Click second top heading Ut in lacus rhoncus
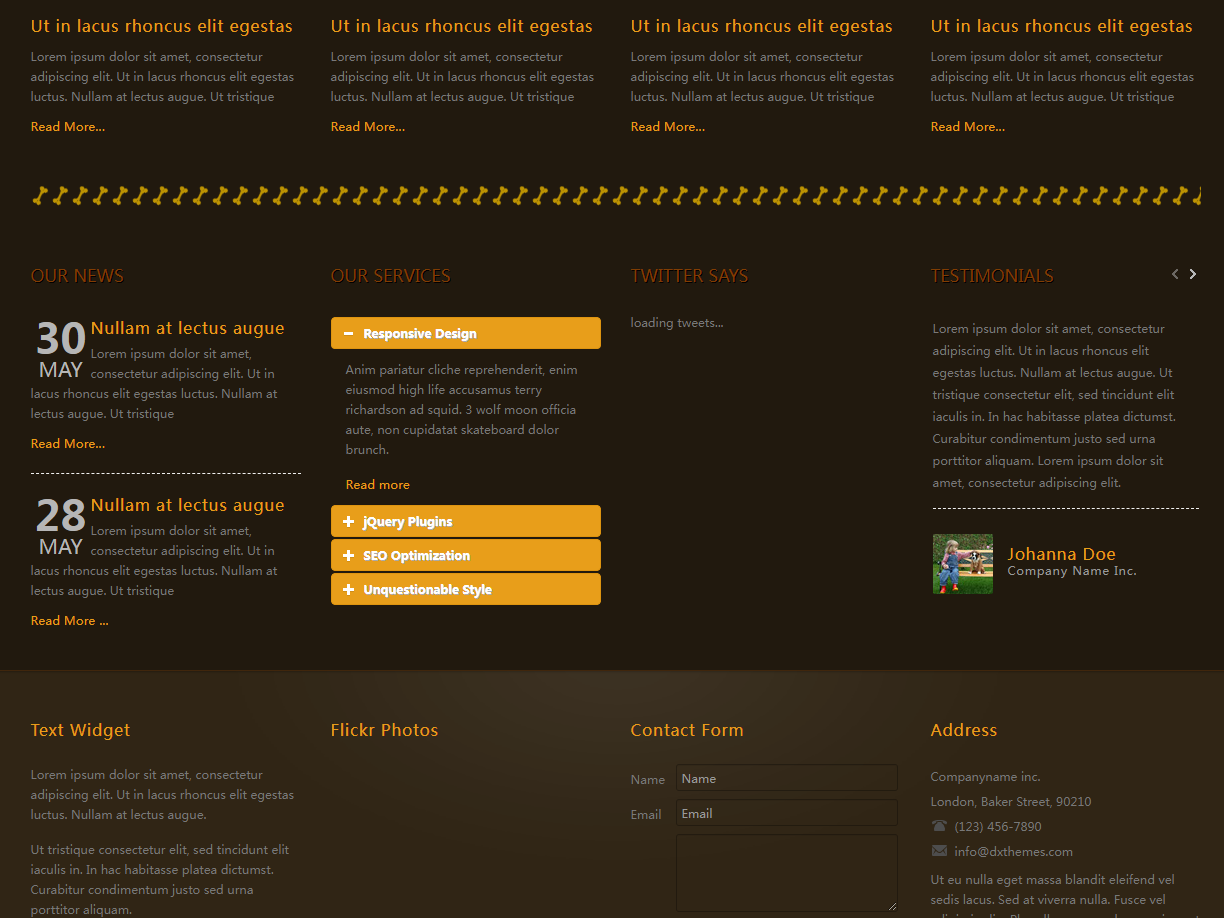This screenshot has height=918, width=1224. pos(462,26)
